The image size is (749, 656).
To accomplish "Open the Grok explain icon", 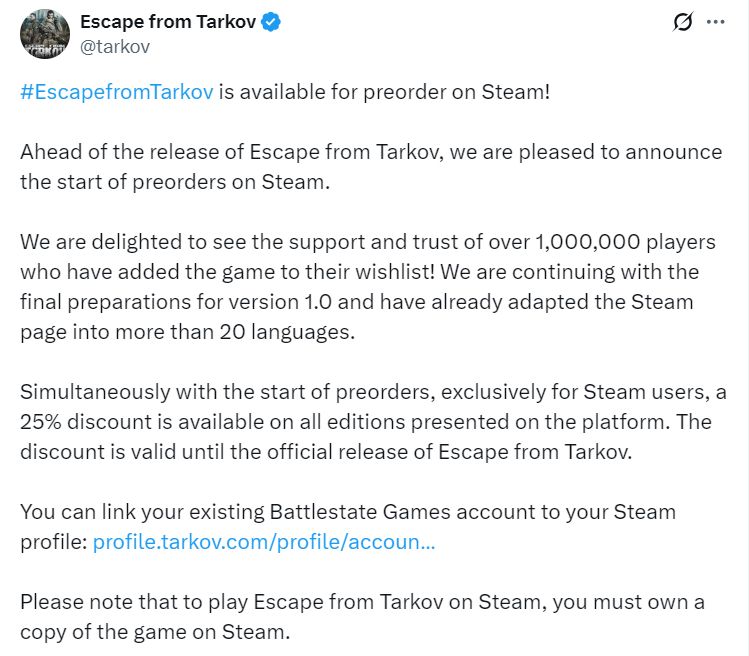I will pyautogui.click(x=683, y=22).
